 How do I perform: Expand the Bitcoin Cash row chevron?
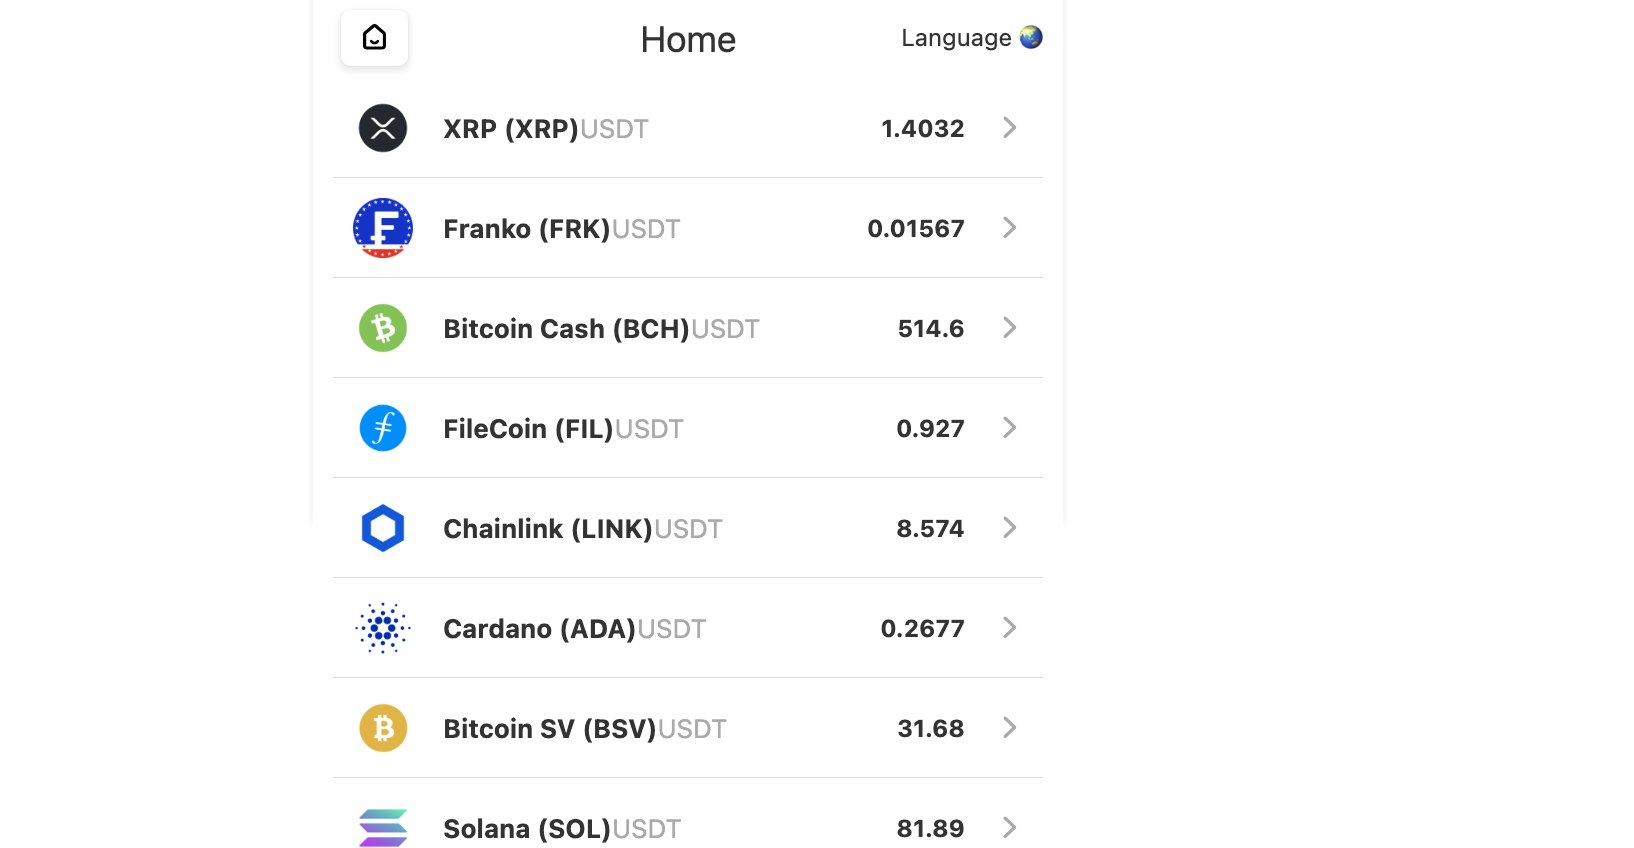click(1009, 328)
